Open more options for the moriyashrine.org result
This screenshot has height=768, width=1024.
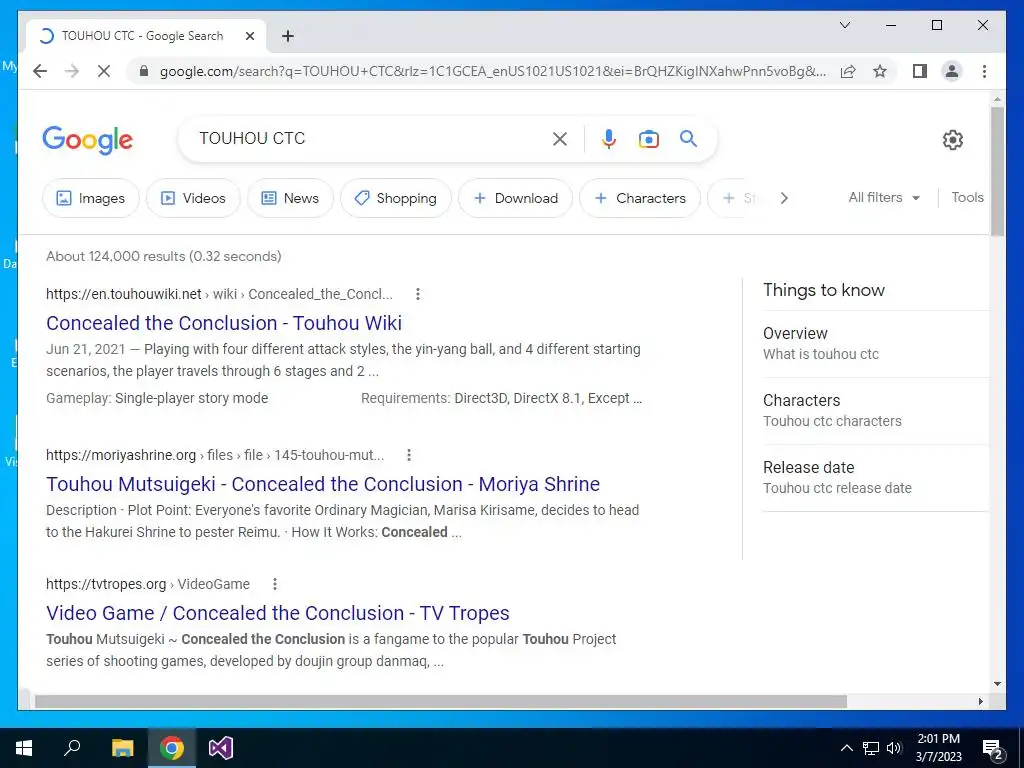tap(409, 455)
